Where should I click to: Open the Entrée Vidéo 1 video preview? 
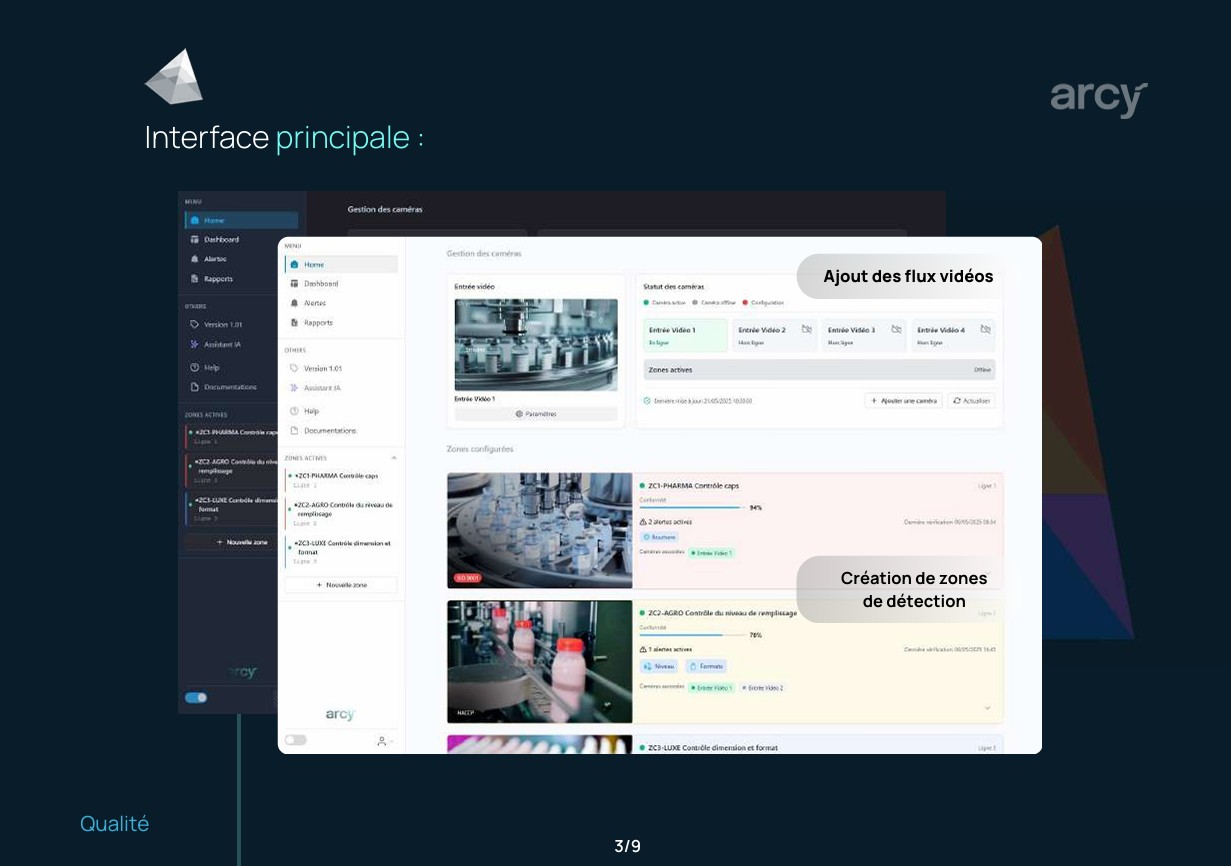[x=536, y=344]
